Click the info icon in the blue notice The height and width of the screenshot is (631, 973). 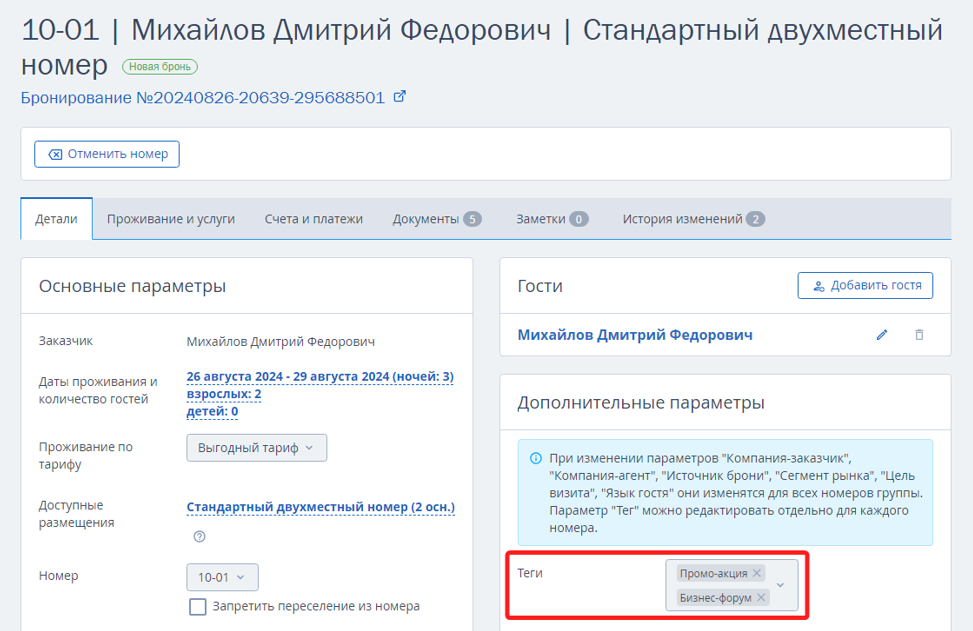click(x=536, y=459)
